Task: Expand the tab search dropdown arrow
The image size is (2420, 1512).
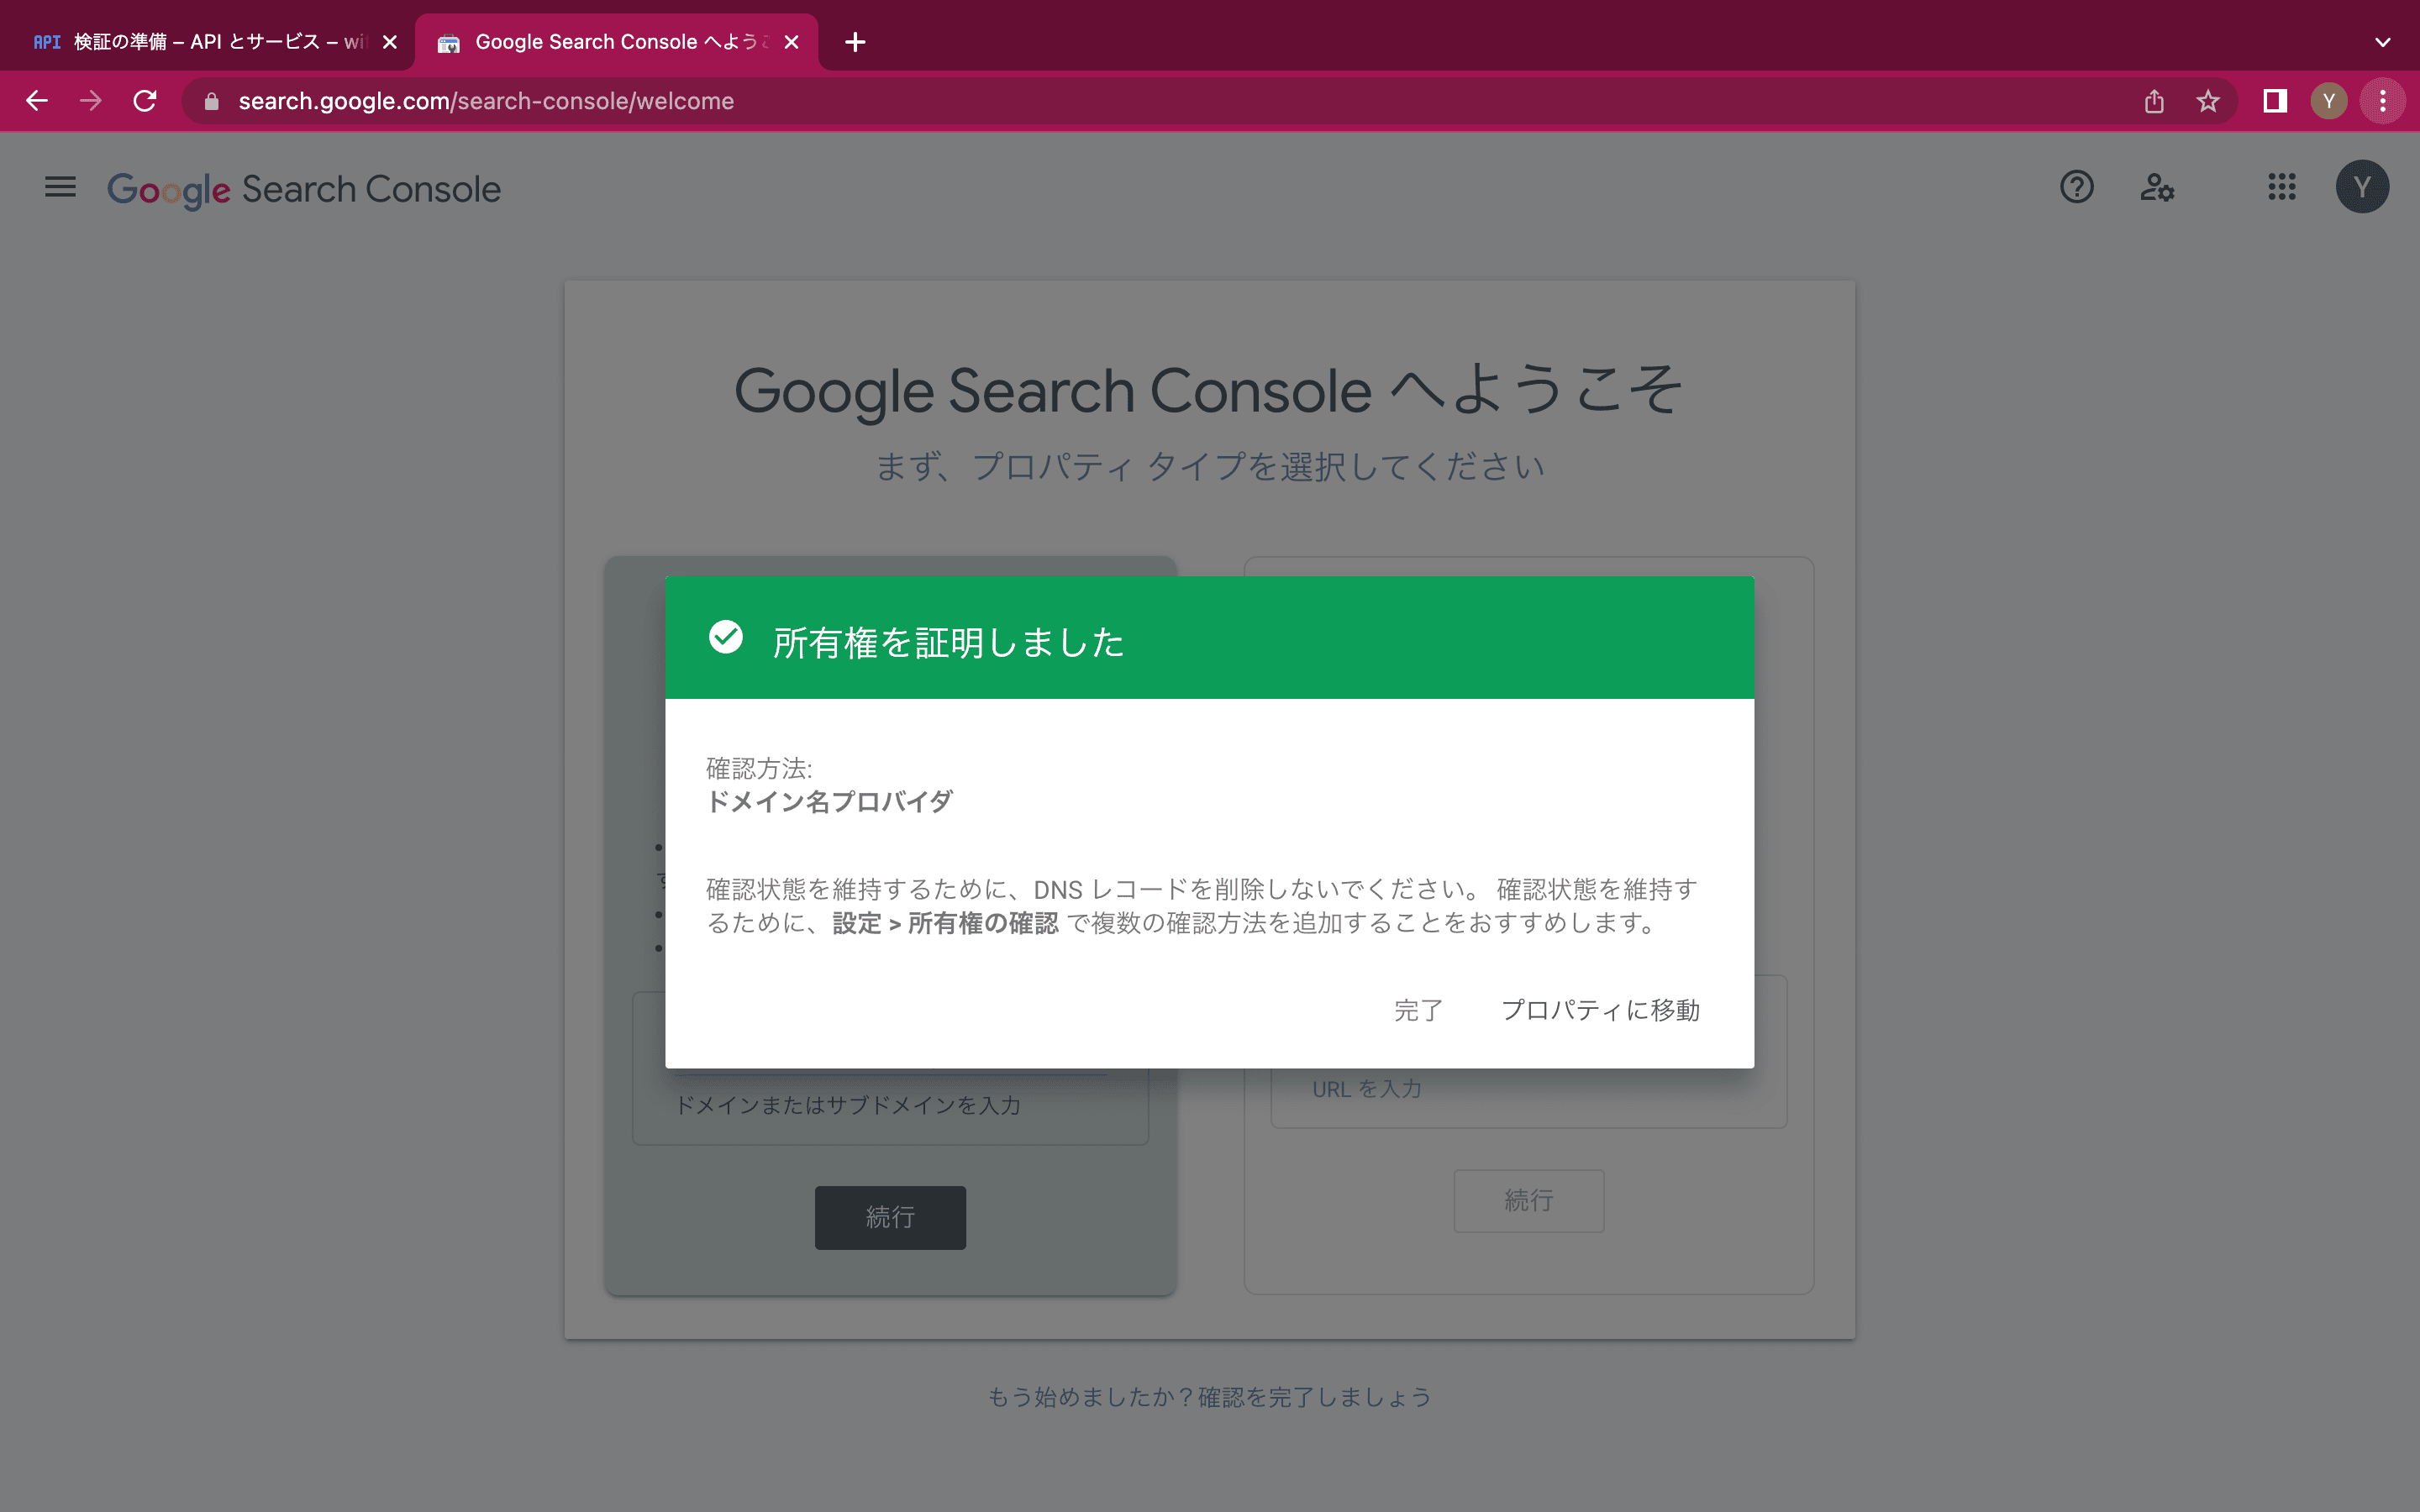Action: [2383, 42]
